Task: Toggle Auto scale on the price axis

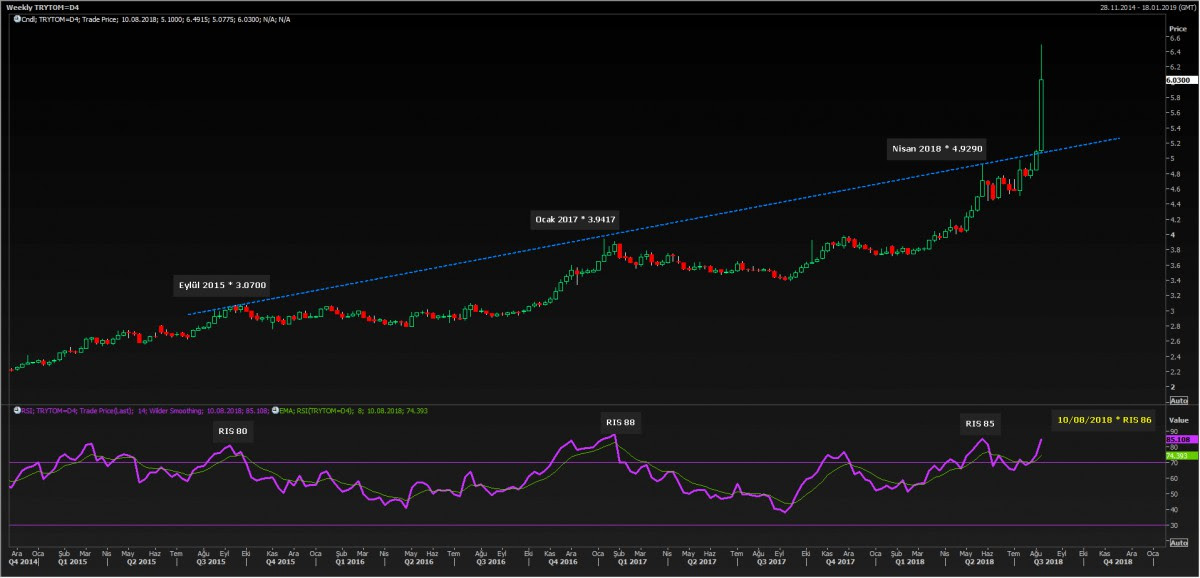Action: coord(1178,399)
